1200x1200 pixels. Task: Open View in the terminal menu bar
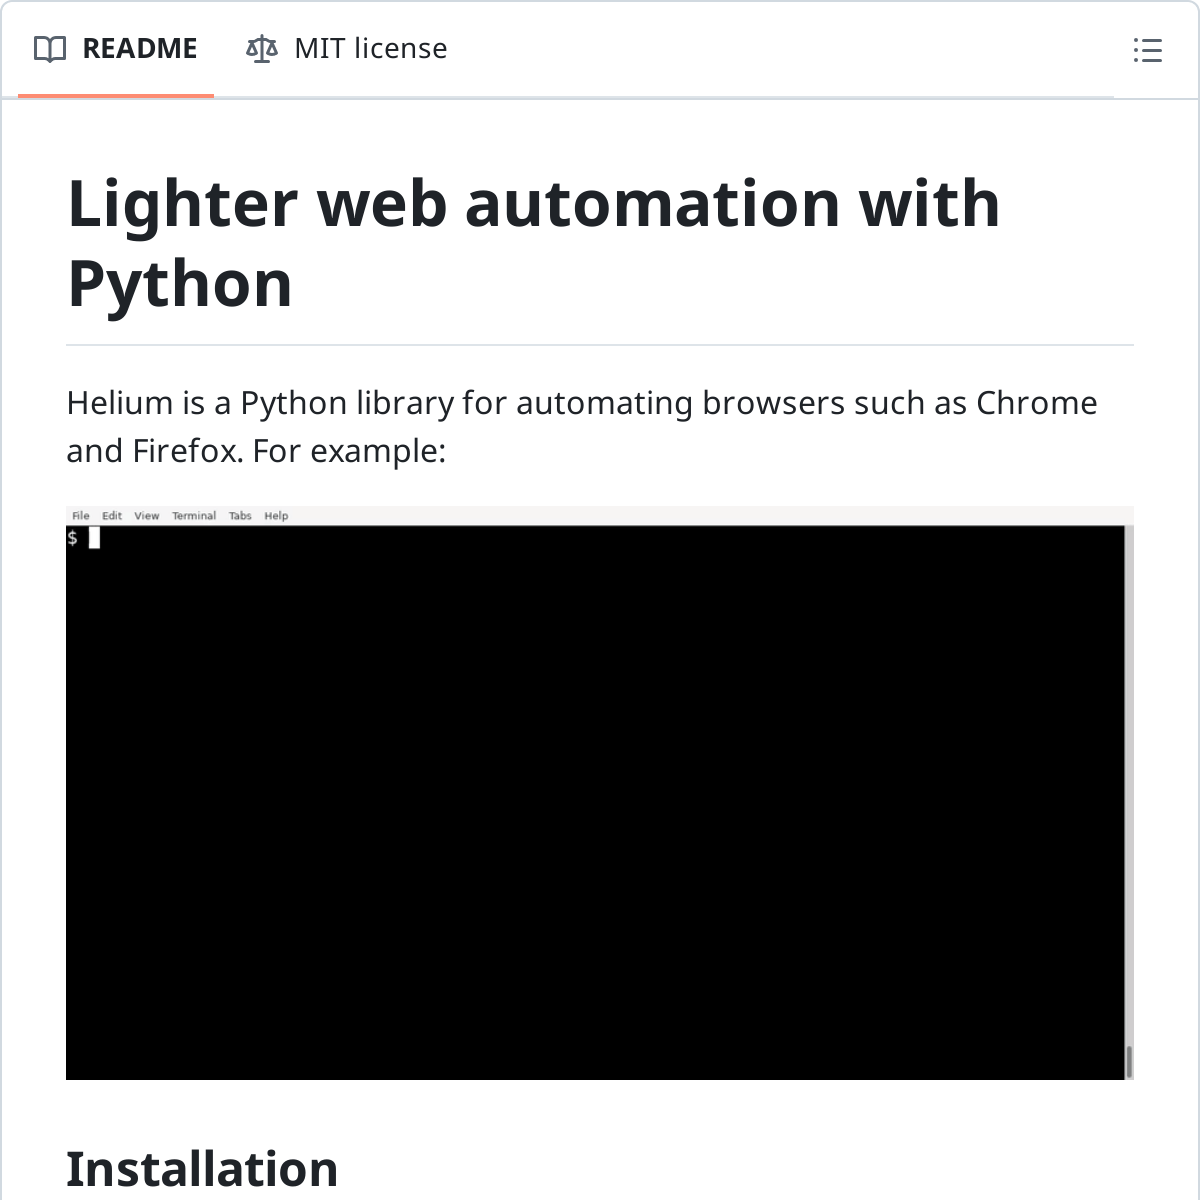click(147, 516)
